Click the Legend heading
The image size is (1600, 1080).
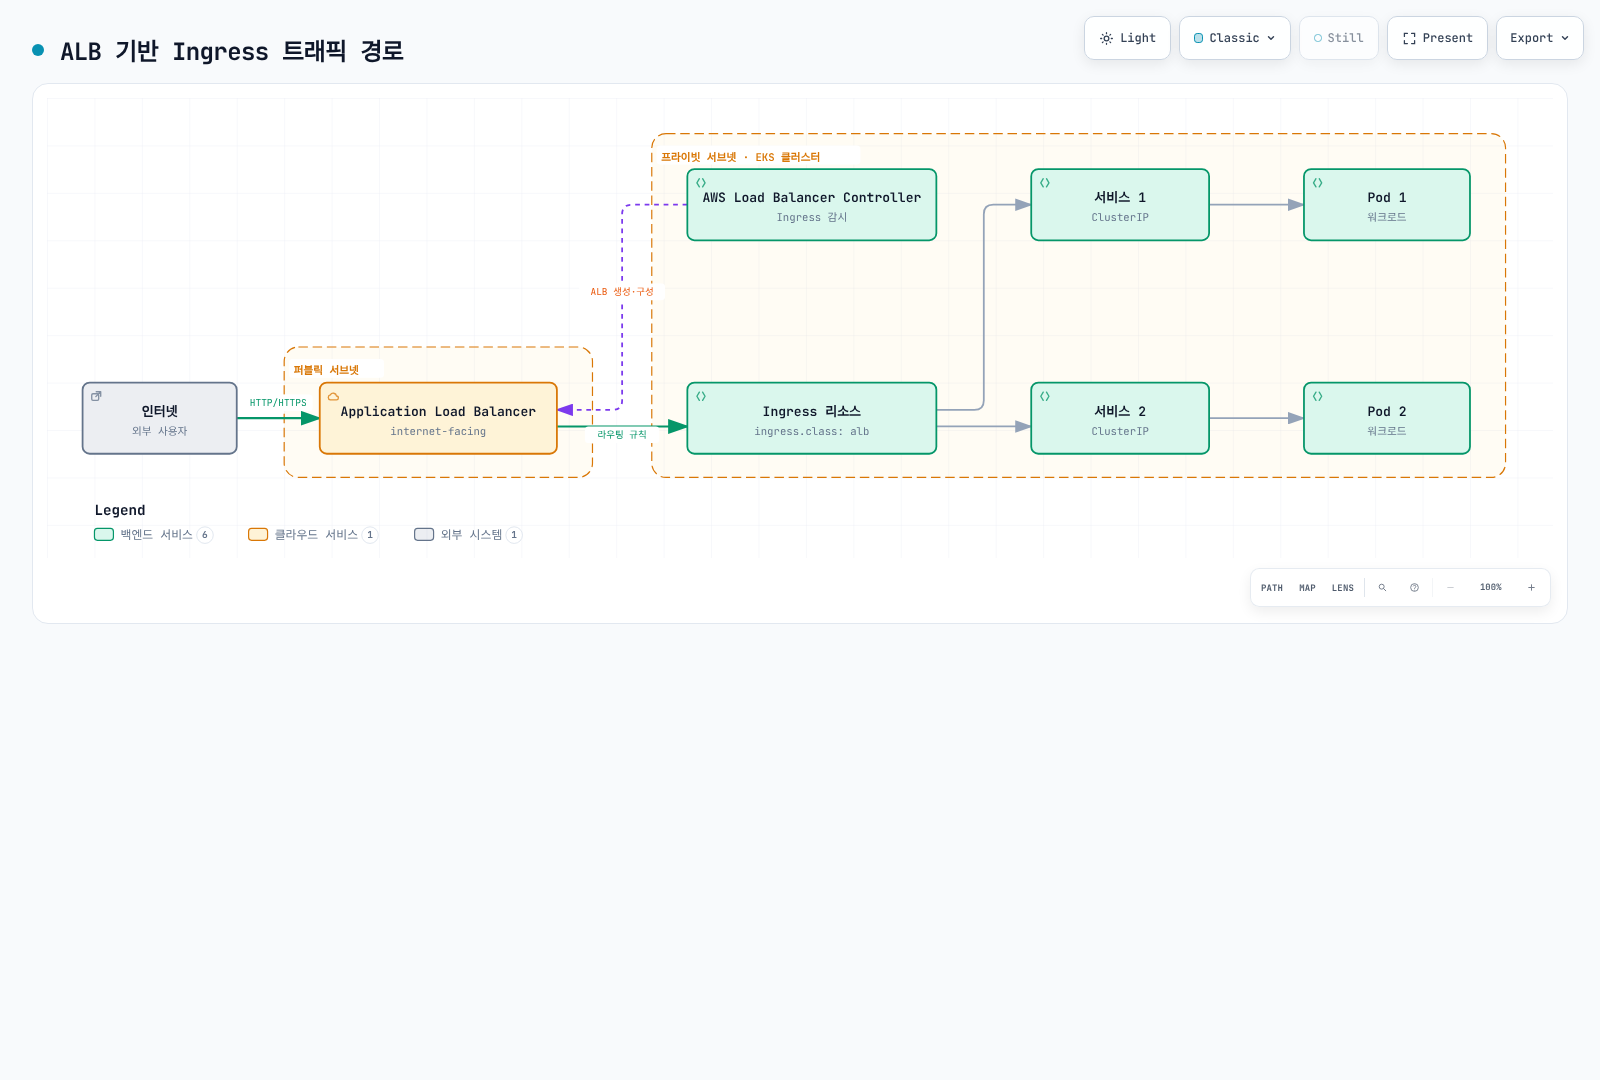click(120, 510)
